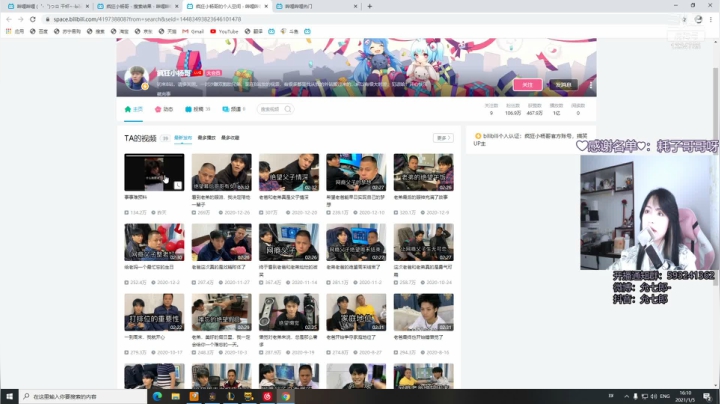The image size is (720, 404).
Task: Open the taskbar volume control
Action: point(654,396)
